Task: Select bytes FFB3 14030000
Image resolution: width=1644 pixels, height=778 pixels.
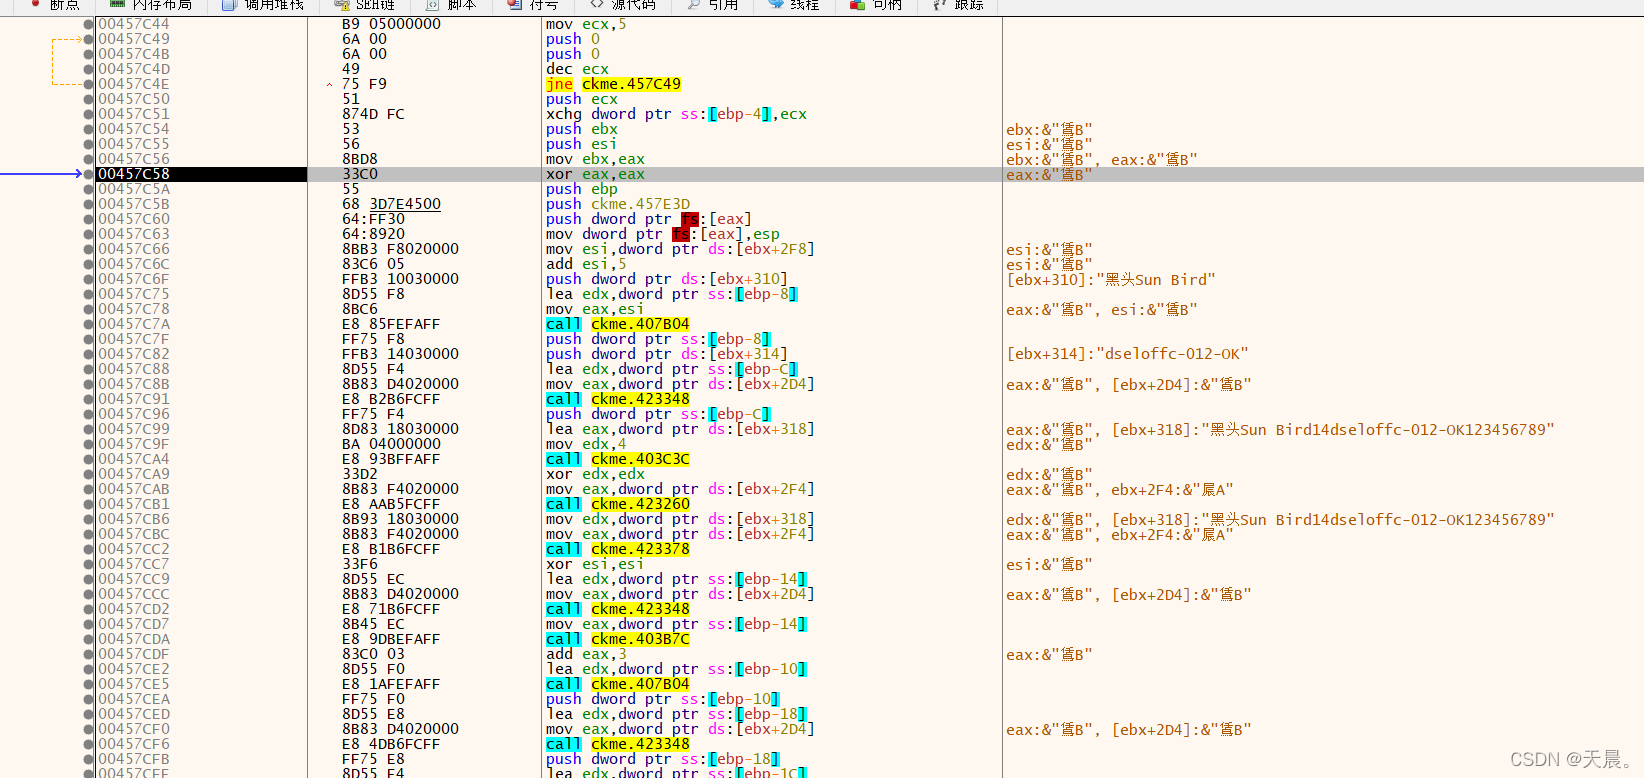Action: click(x=400, y=354)
